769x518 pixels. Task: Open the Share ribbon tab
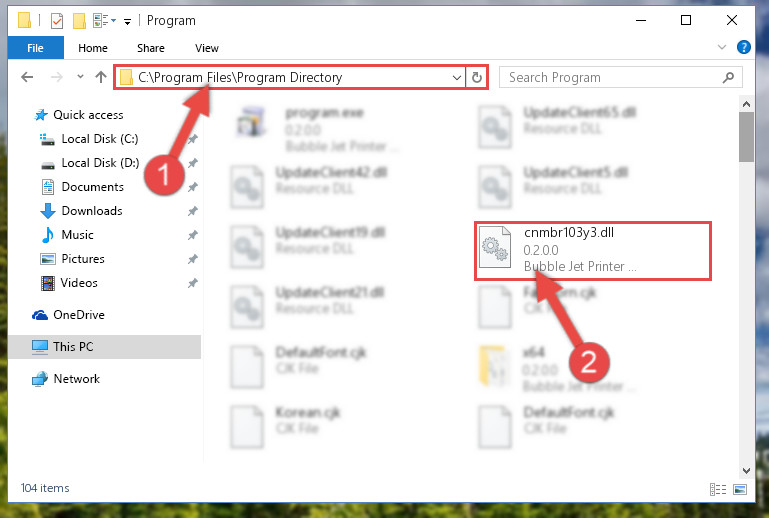[x=151, y=48]
